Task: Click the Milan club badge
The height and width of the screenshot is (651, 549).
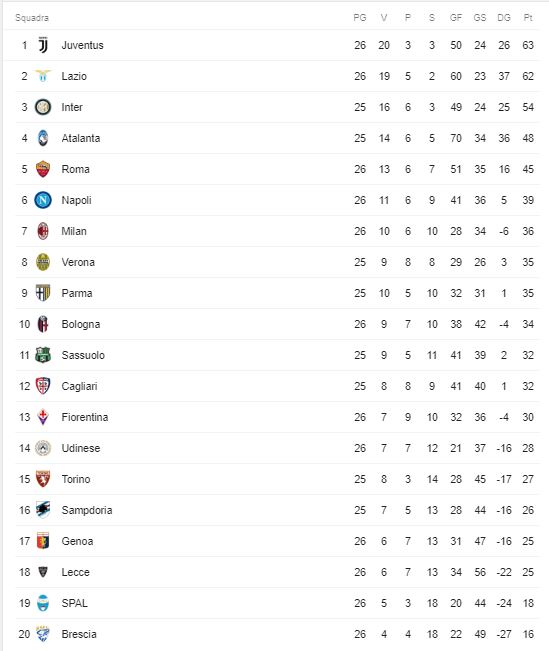Action: (43, 231)
